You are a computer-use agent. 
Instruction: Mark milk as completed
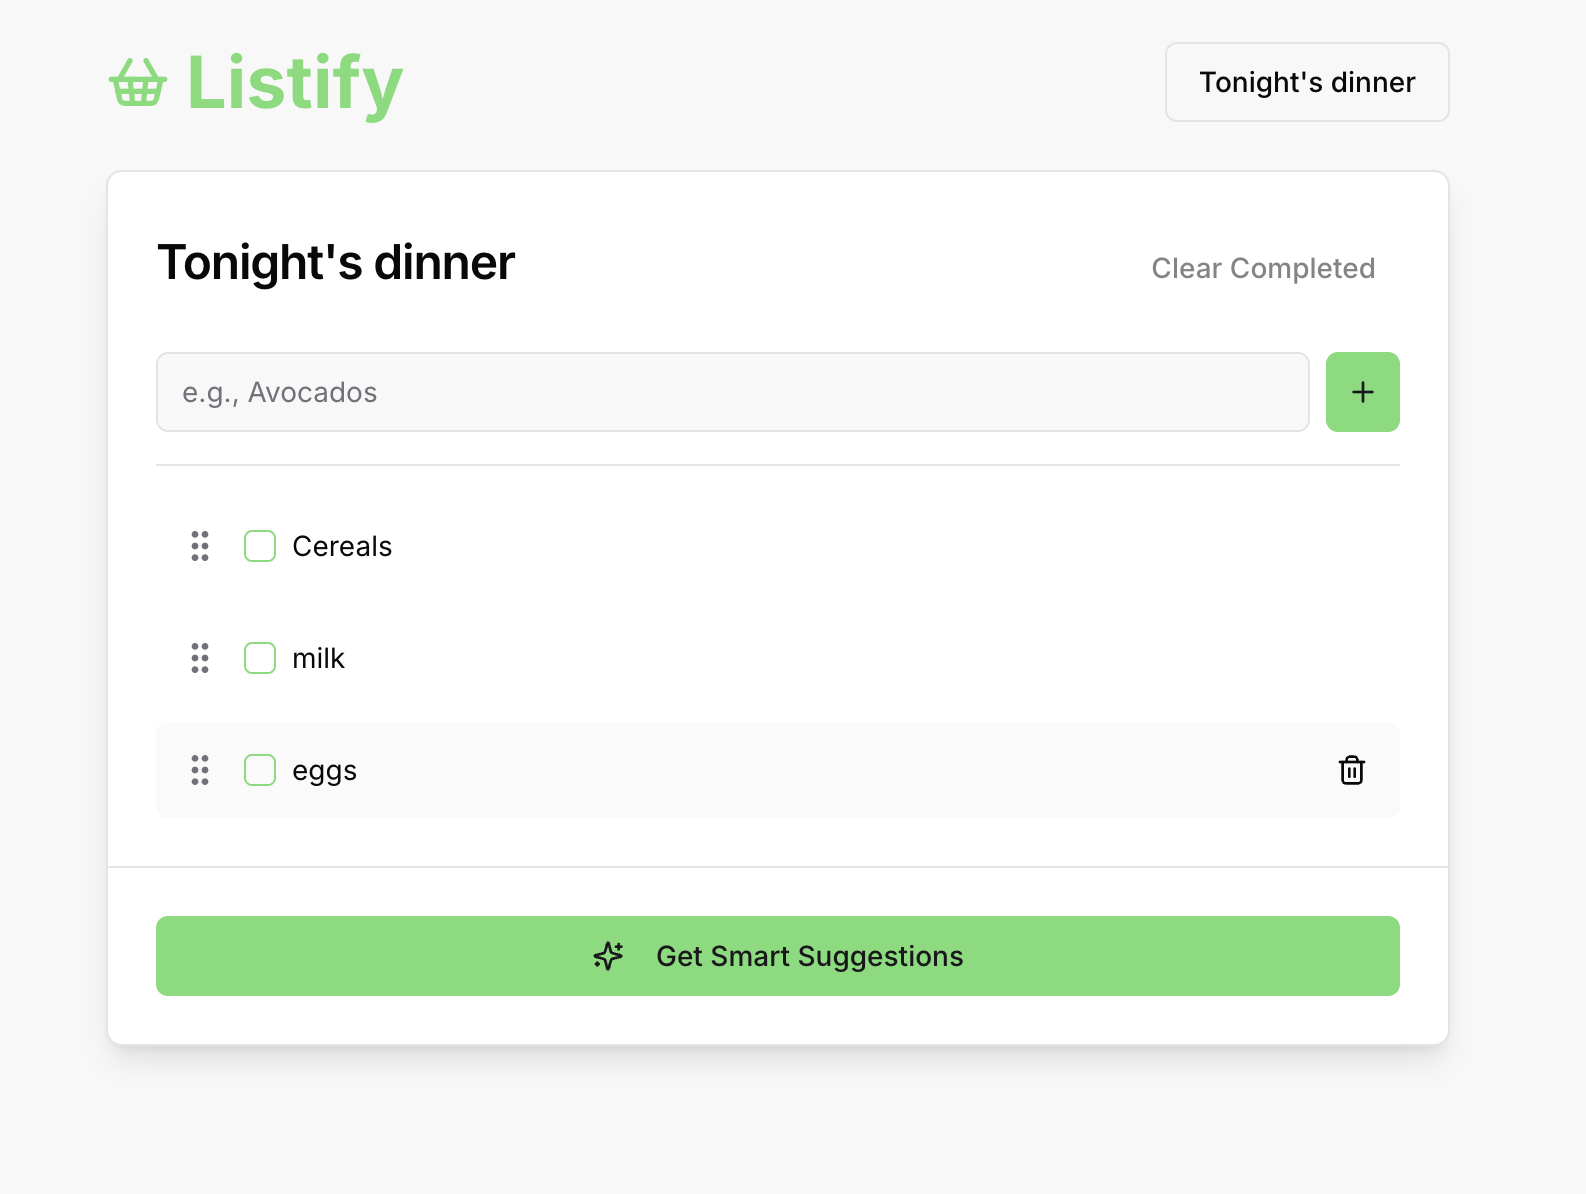pyautogui.click(x=259, y=658)
